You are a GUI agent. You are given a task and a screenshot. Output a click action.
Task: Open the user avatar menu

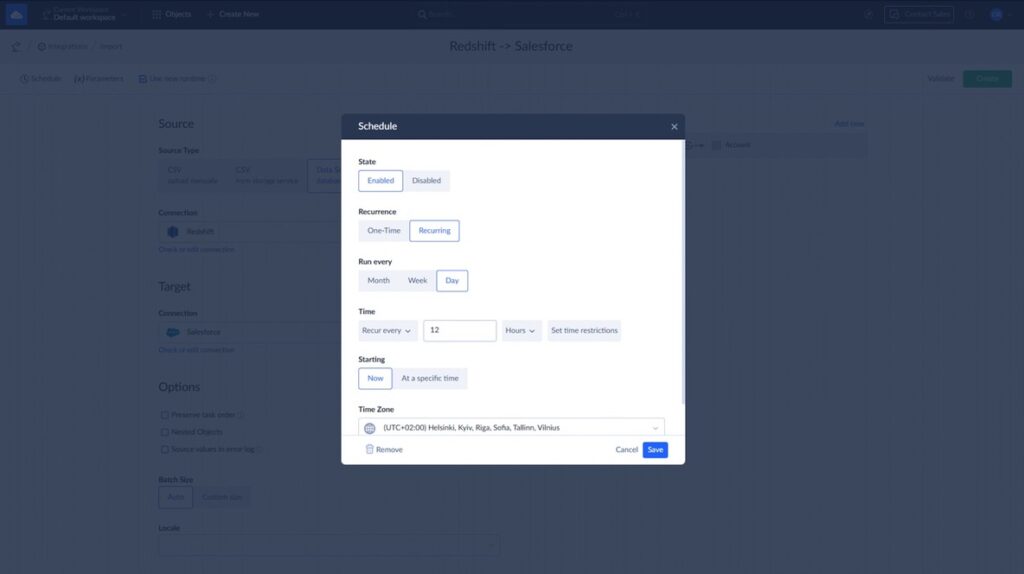pos(997,14)
